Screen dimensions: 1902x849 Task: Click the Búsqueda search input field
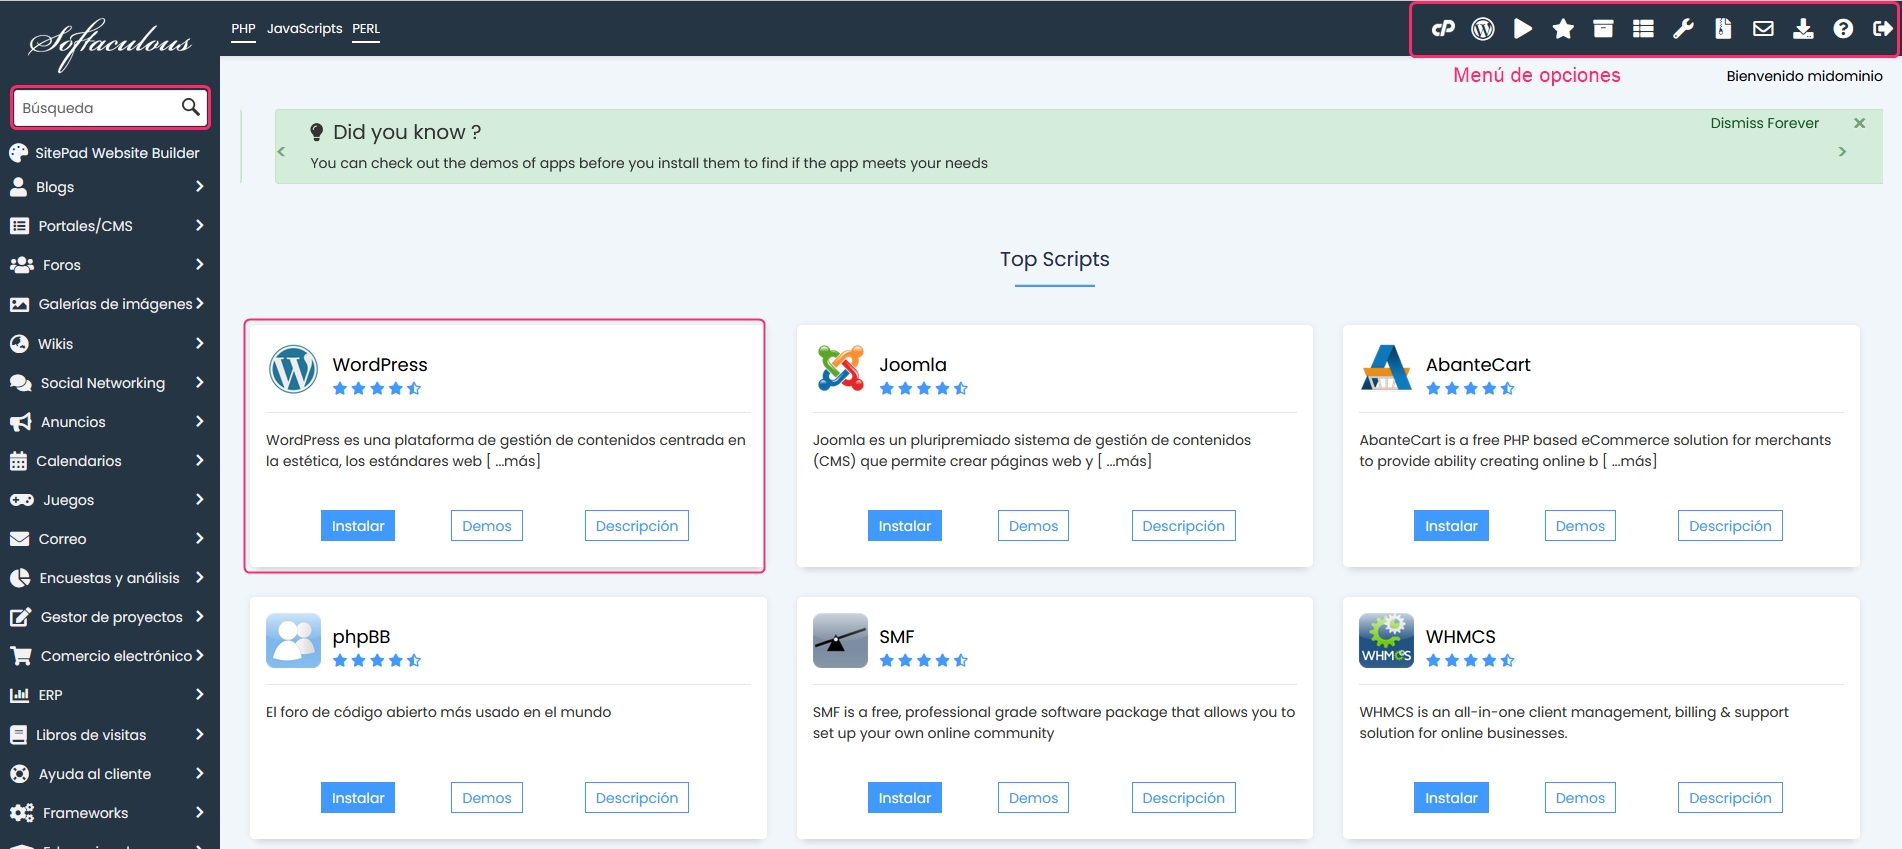coord(98,108)
